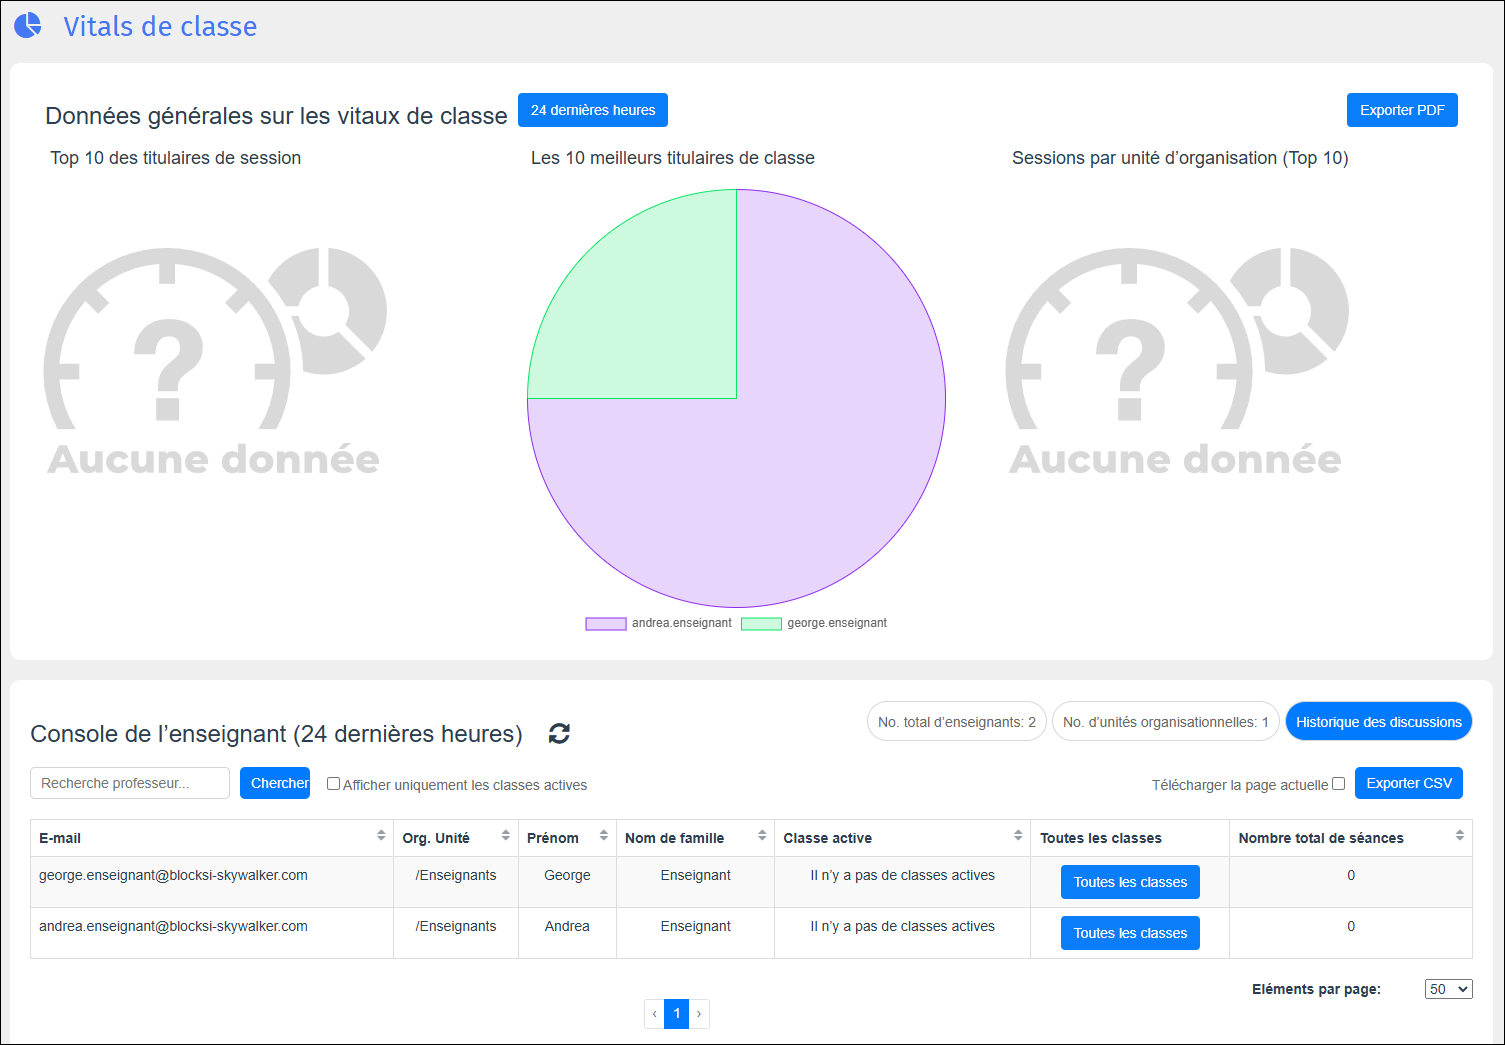
Task: Click andrea.enseignant@blocksi-skywalker.com email cell
Action: [x=212, y=933]
